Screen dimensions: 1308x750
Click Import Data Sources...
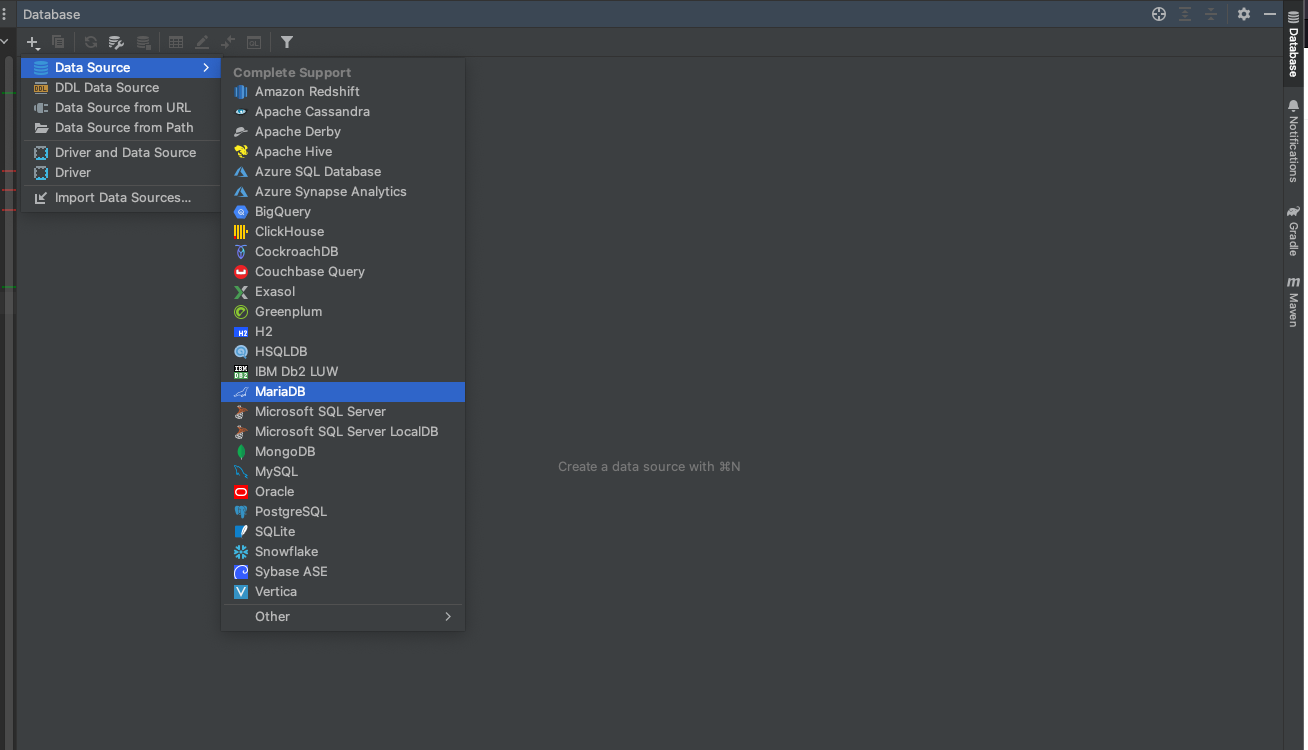(x=121, y=198)
